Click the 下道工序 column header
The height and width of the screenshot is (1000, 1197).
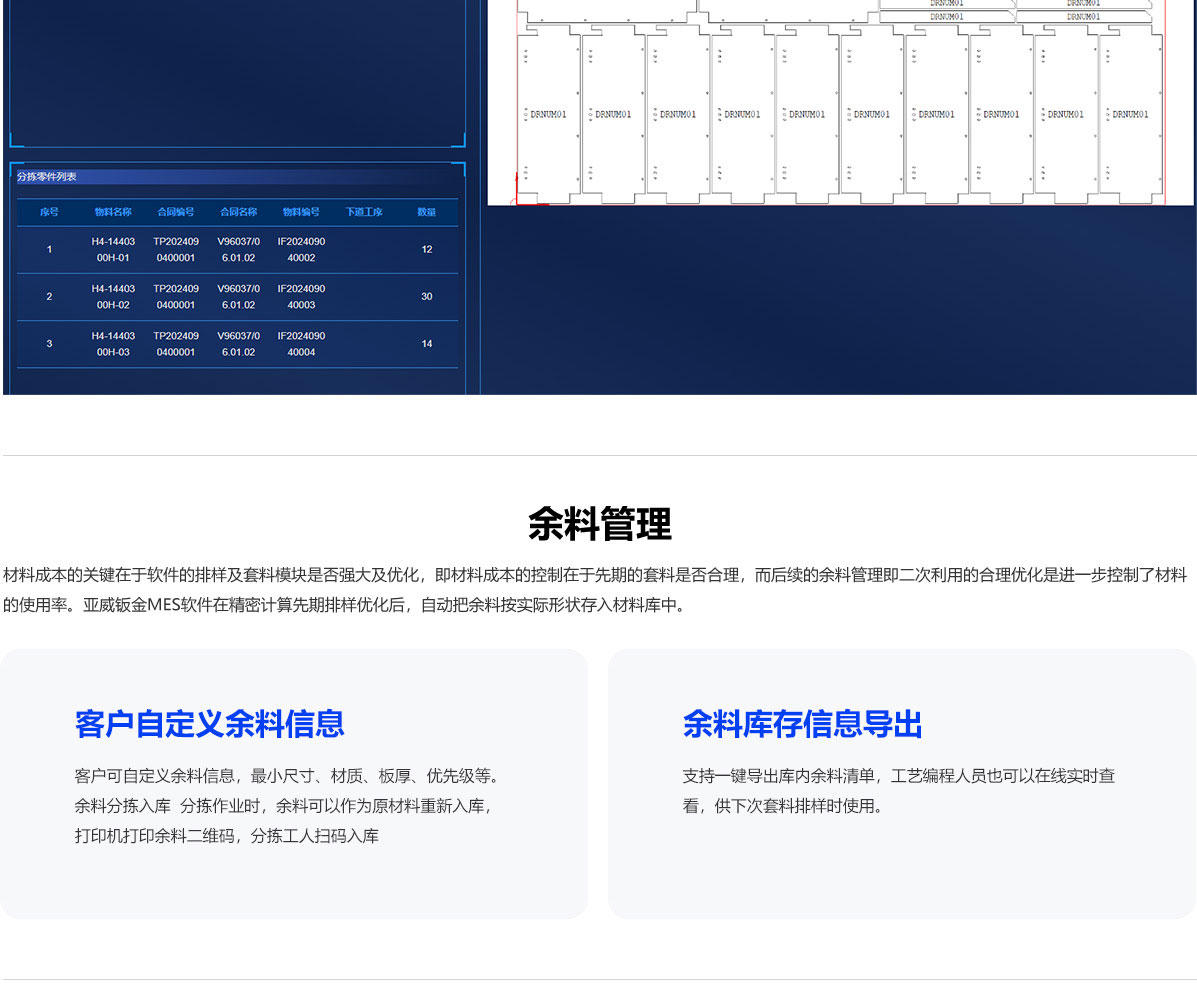pos(364,212)
